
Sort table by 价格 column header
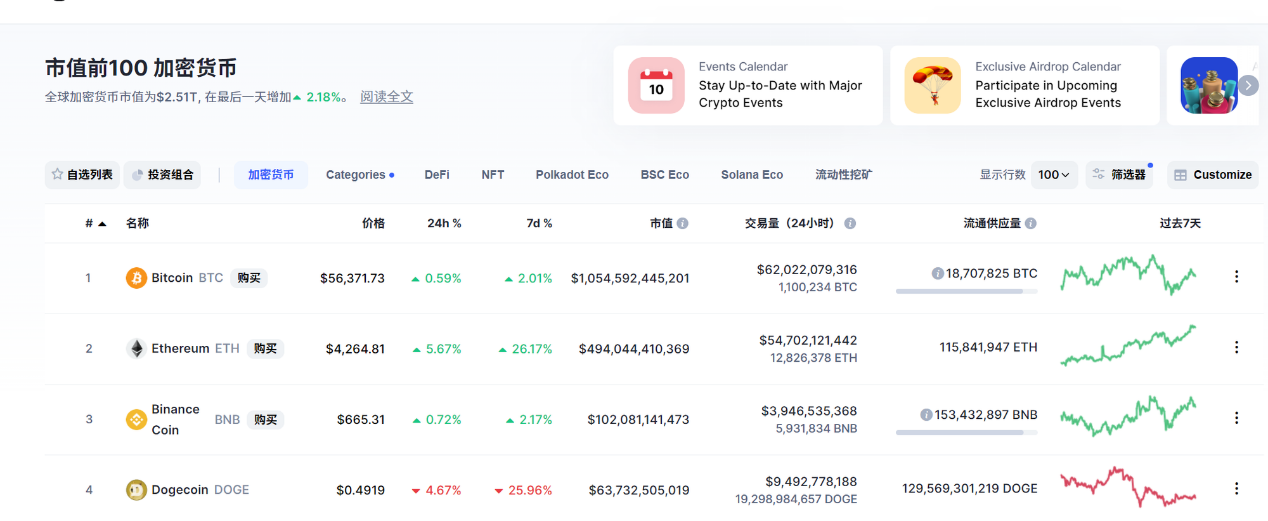coord(373,224)
